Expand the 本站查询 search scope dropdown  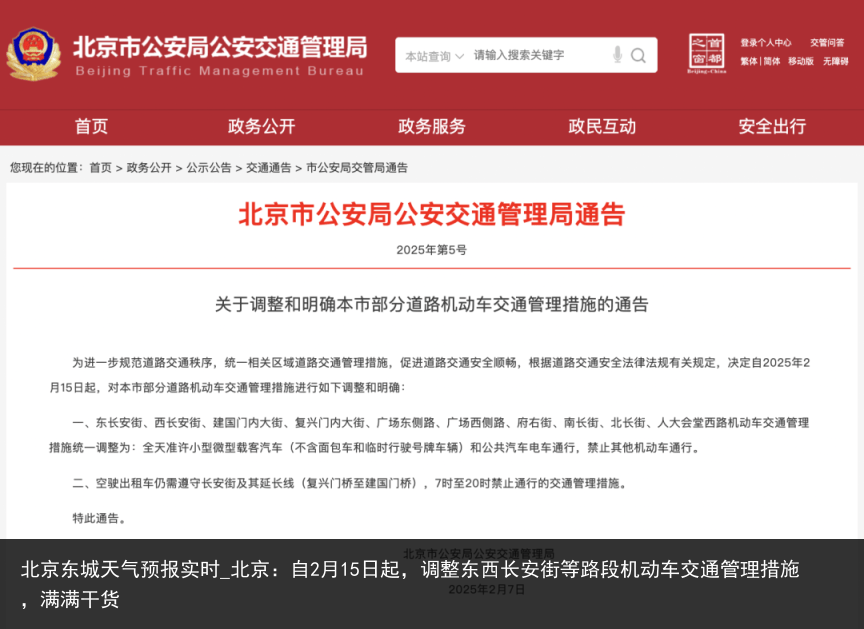click(x=435, y=56)
